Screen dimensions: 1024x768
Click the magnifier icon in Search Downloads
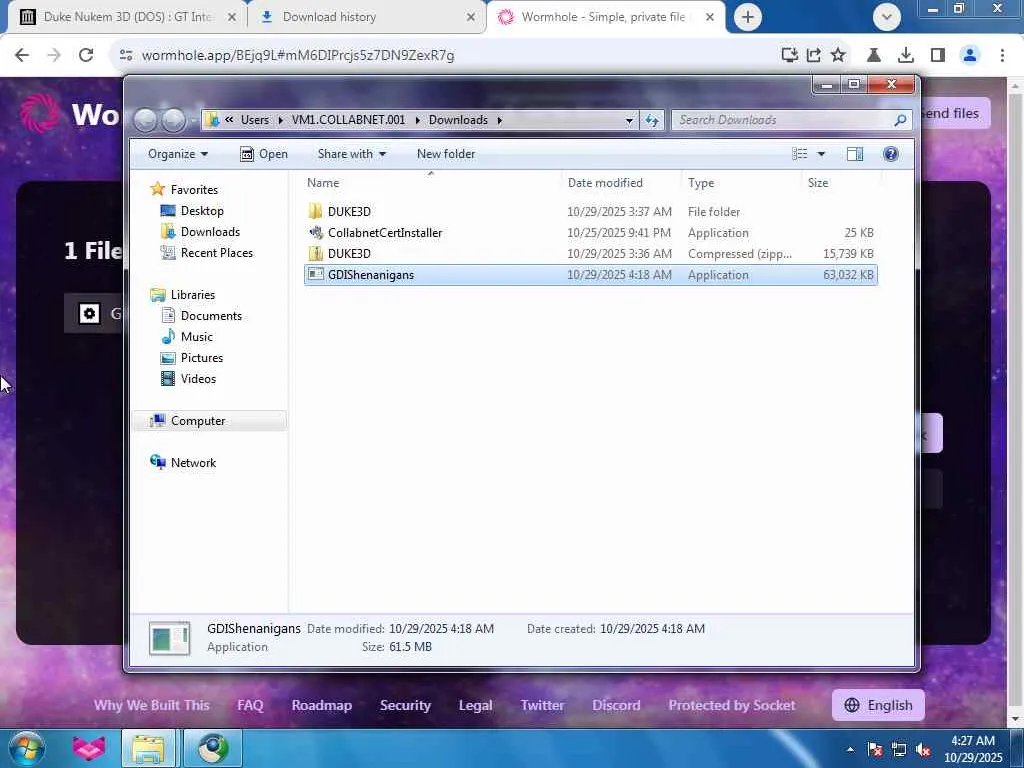[x=900, y=120]
